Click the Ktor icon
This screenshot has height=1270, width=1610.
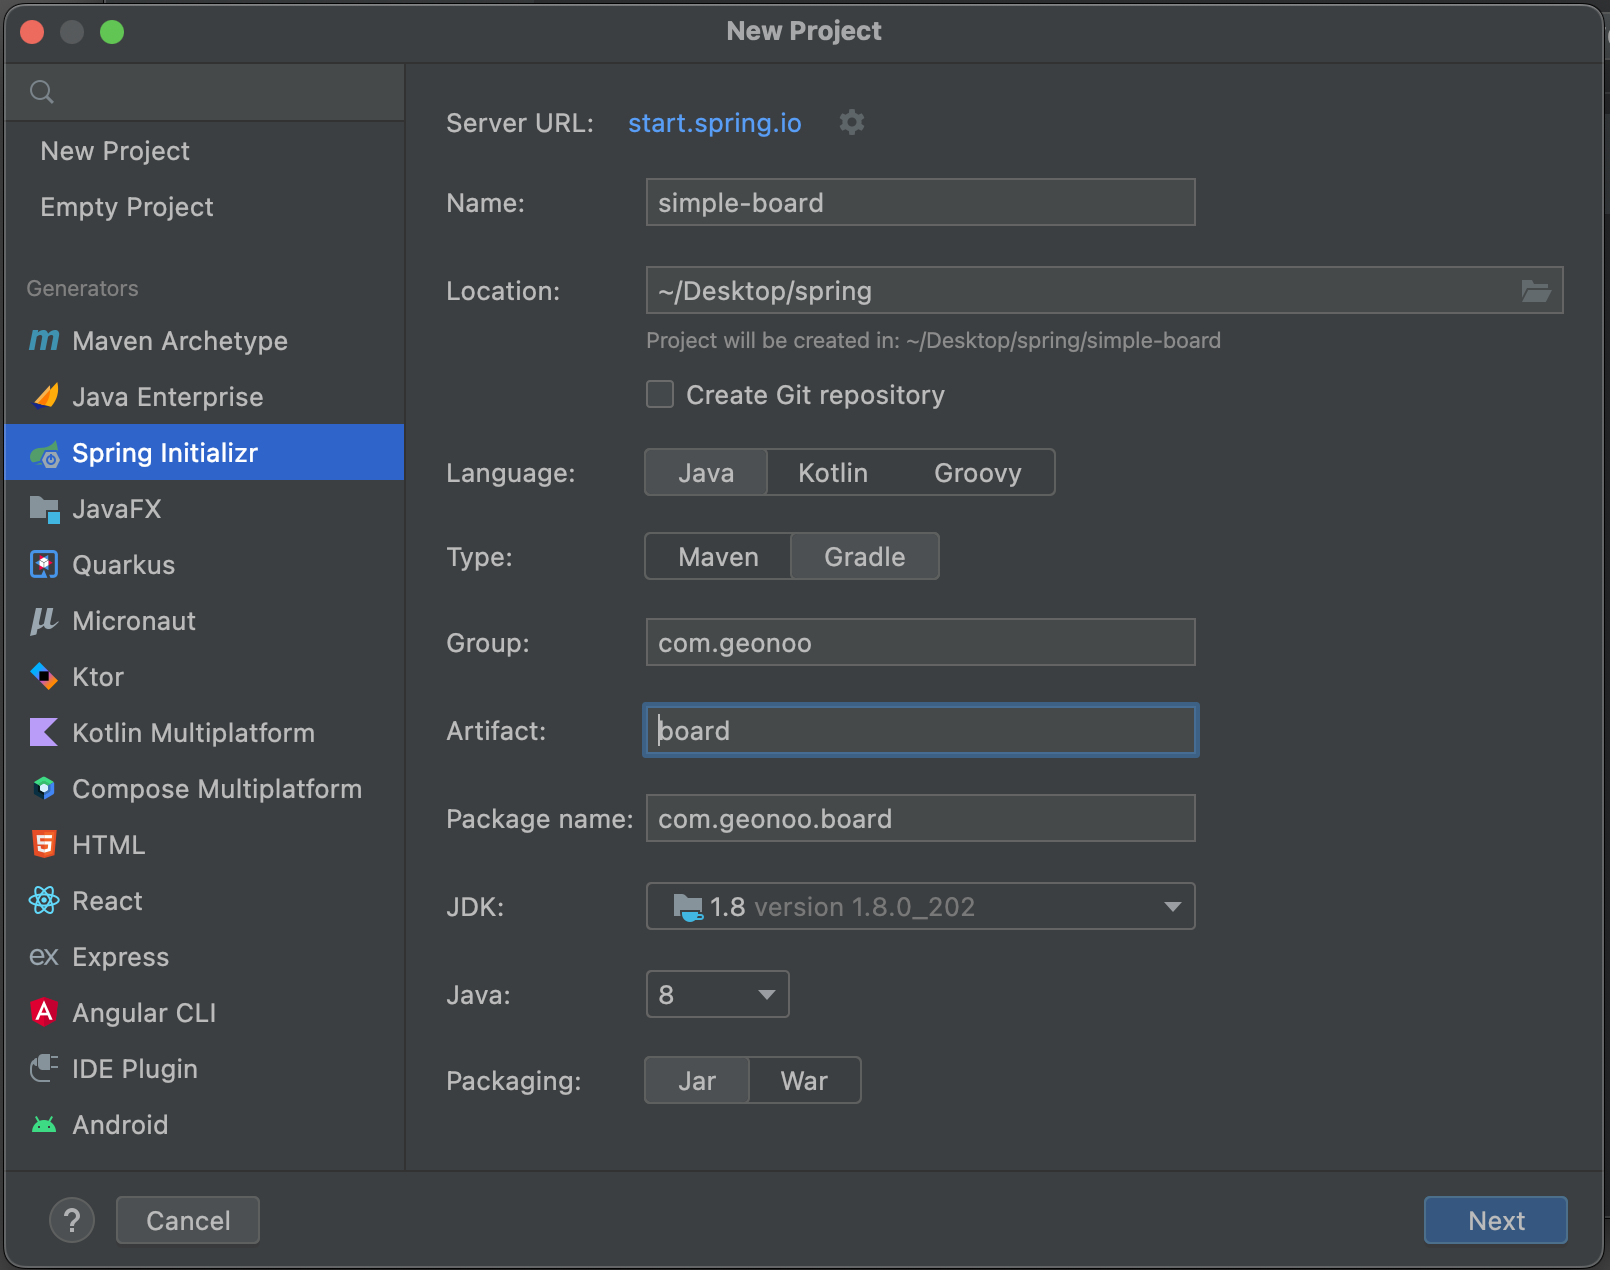(x=44, y=677)
